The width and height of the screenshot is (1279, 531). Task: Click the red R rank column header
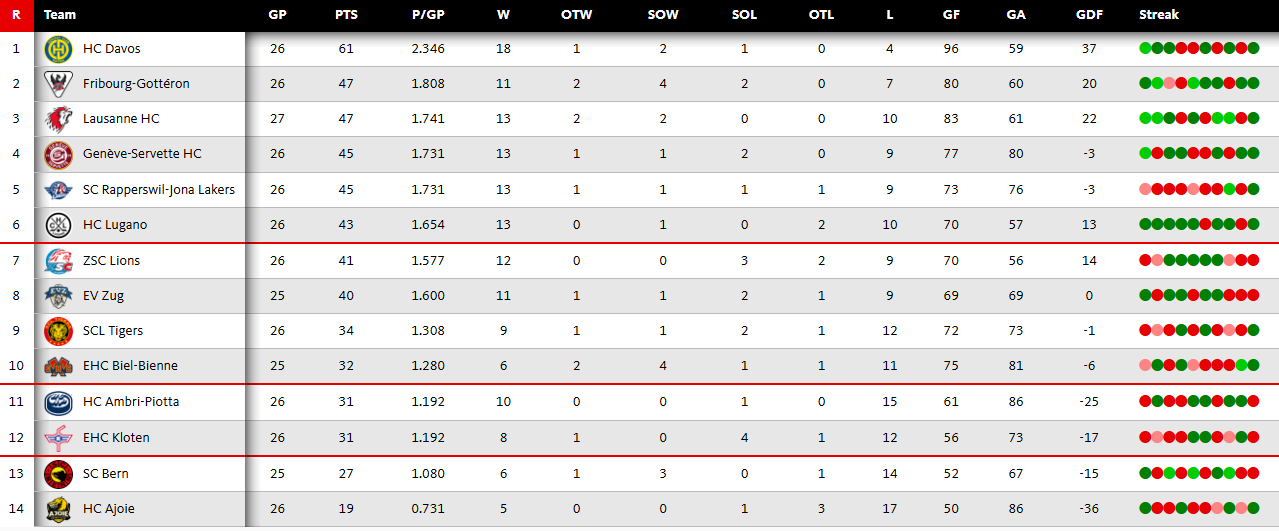point(16,15)
